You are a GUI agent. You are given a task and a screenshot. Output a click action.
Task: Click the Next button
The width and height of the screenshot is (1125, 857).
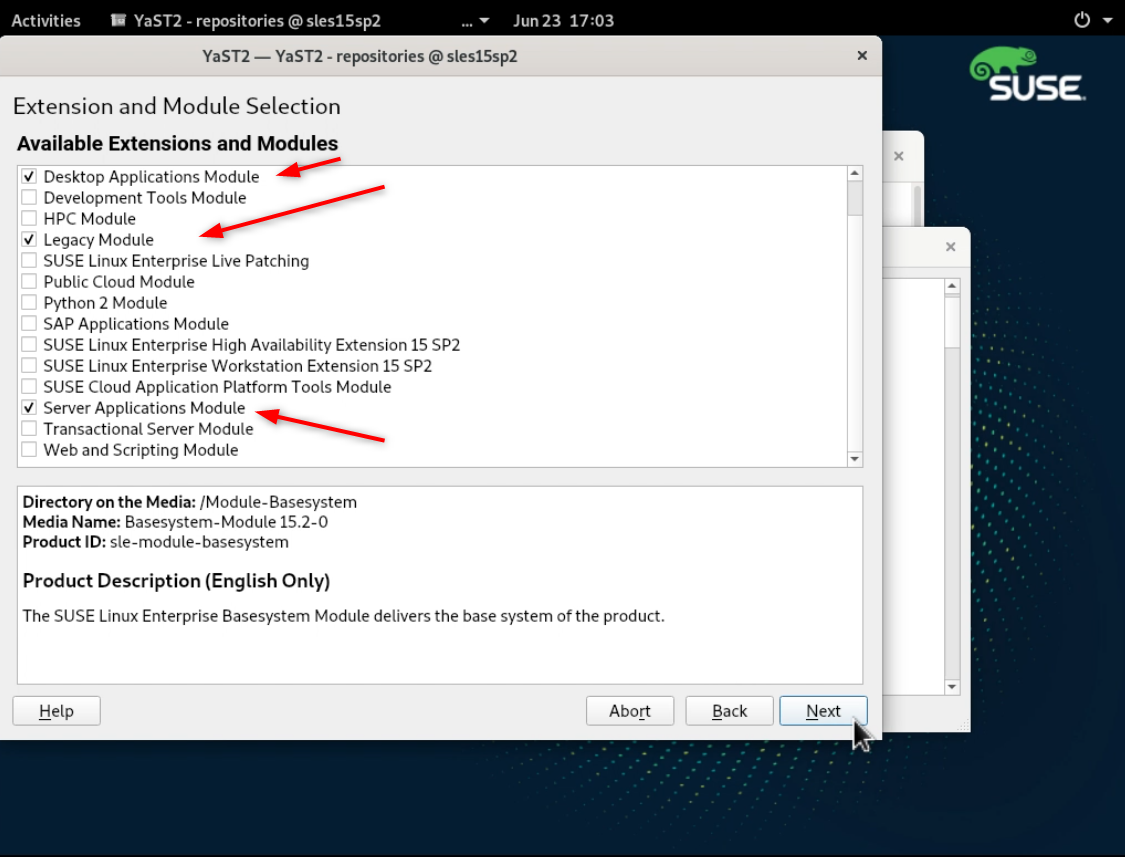point(823,711)
